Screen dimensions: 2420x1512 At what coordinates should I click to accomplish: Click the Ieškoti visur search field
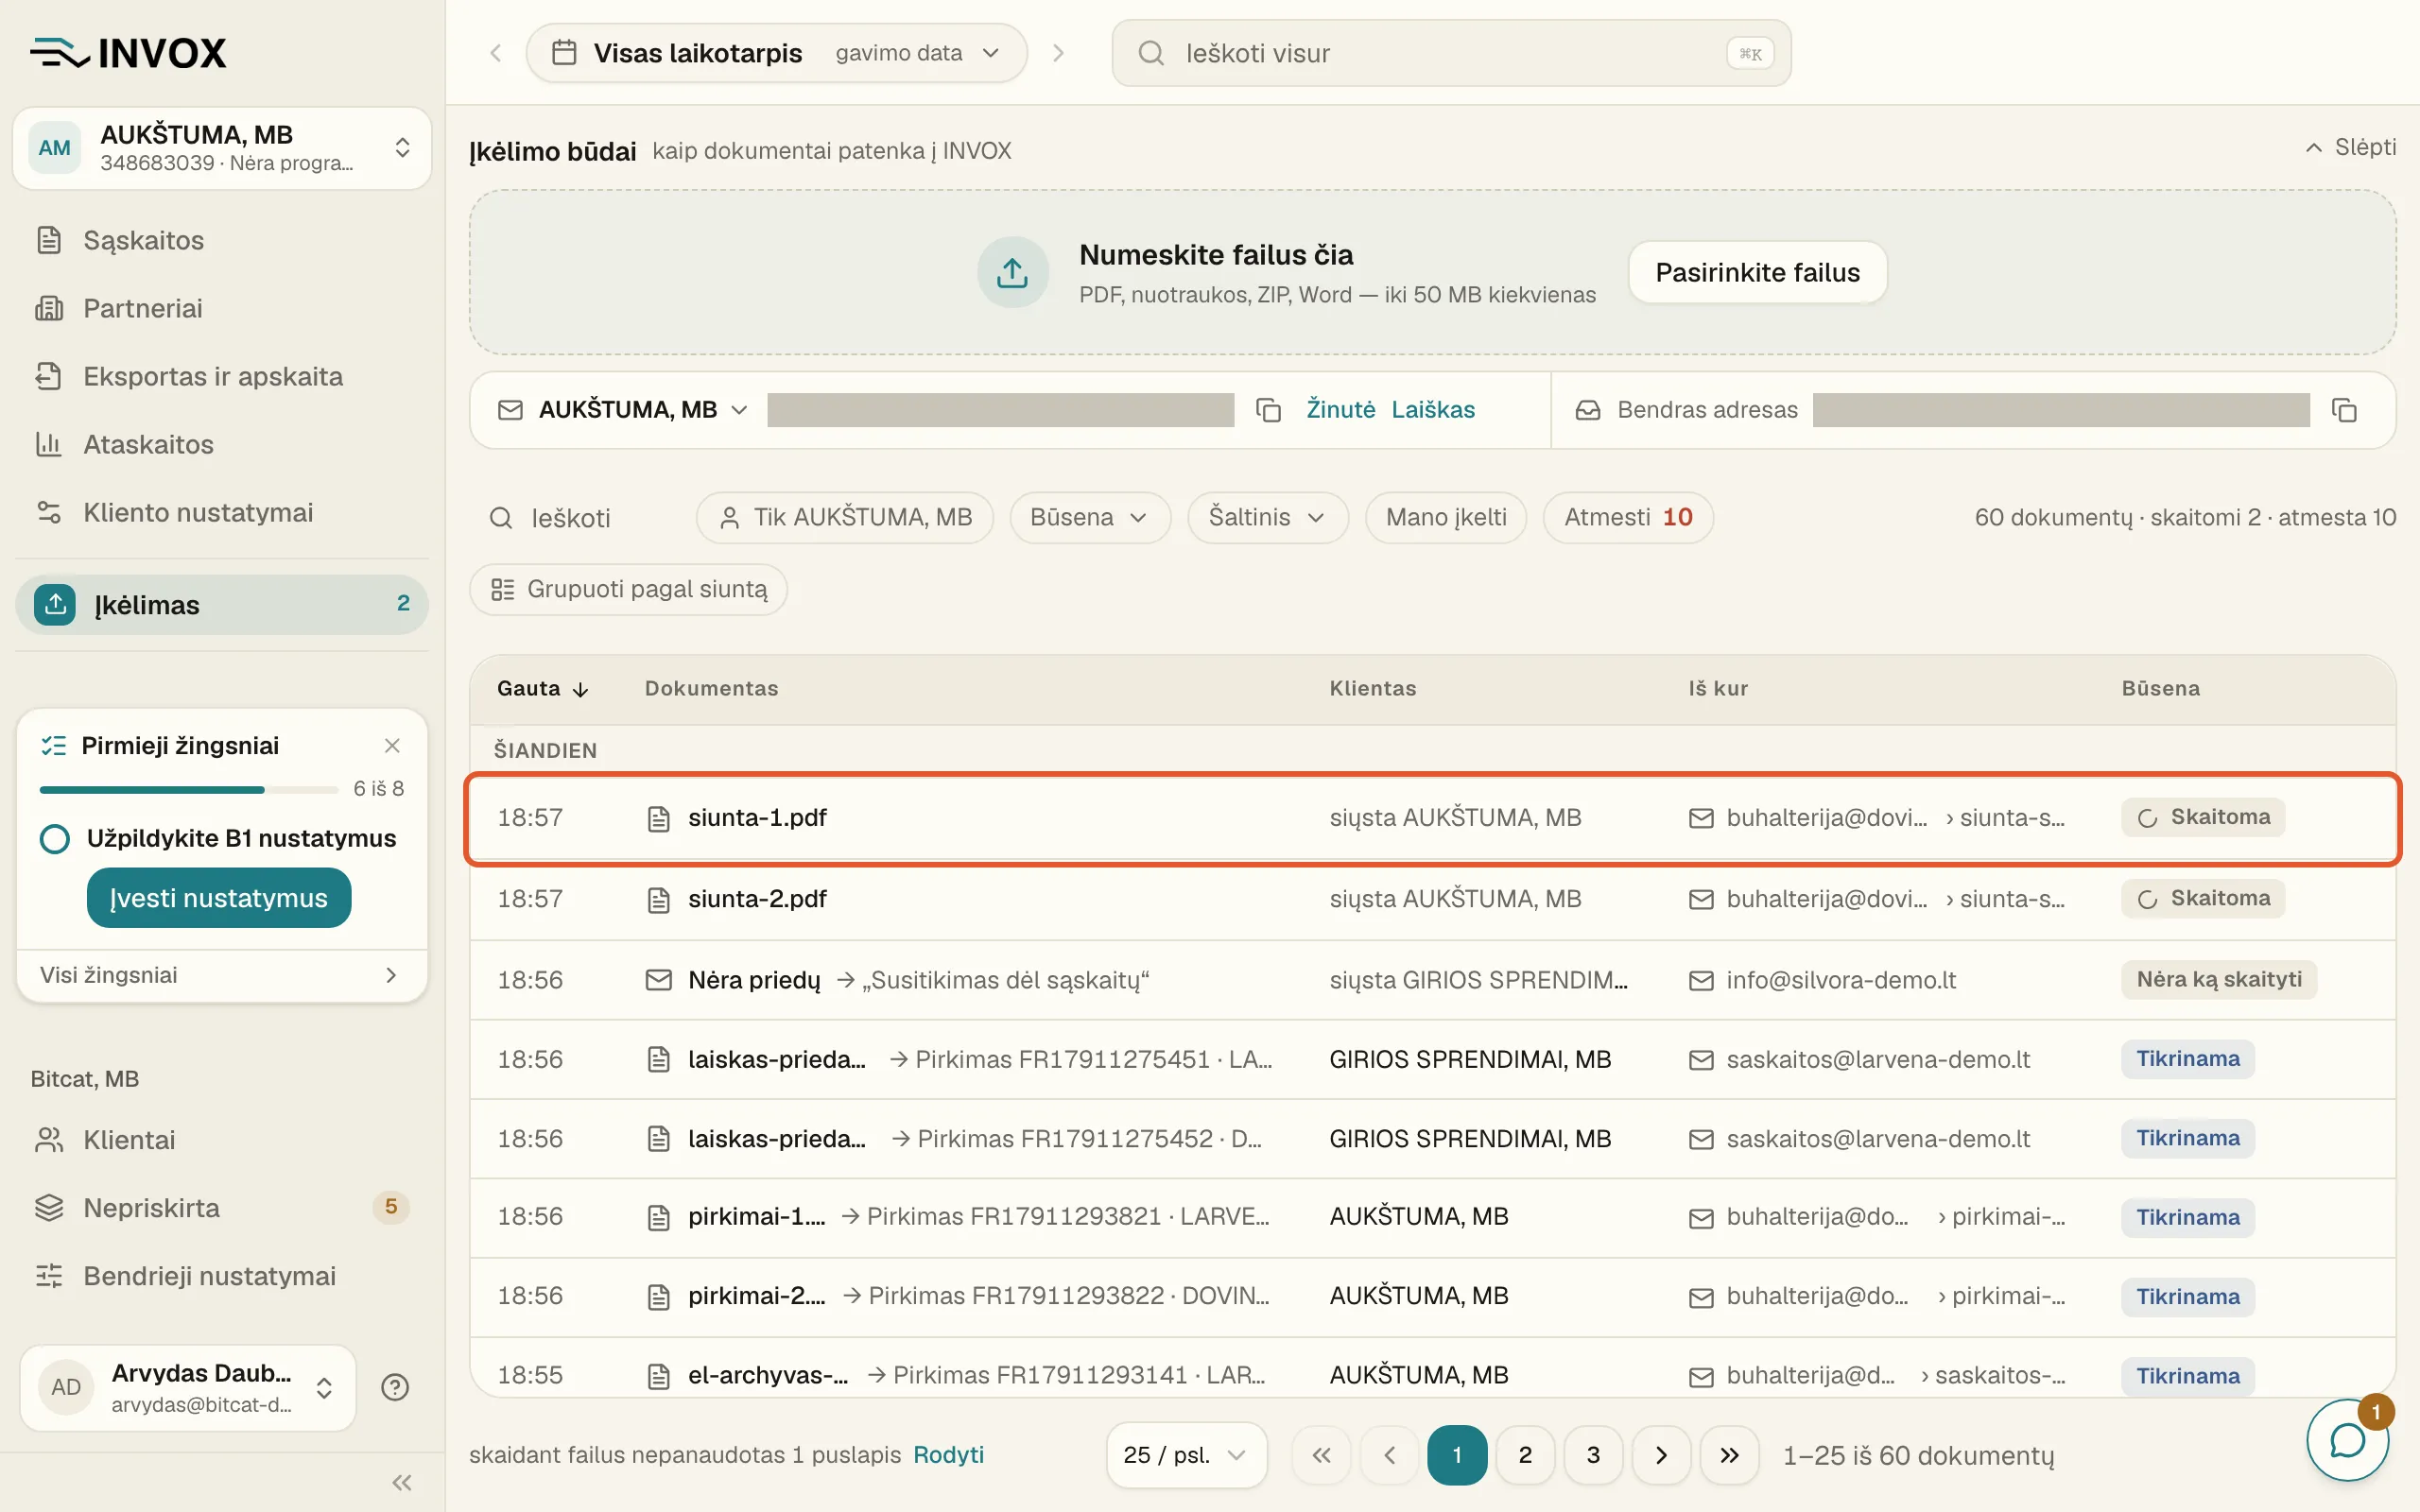click(x=1451, y=53)
